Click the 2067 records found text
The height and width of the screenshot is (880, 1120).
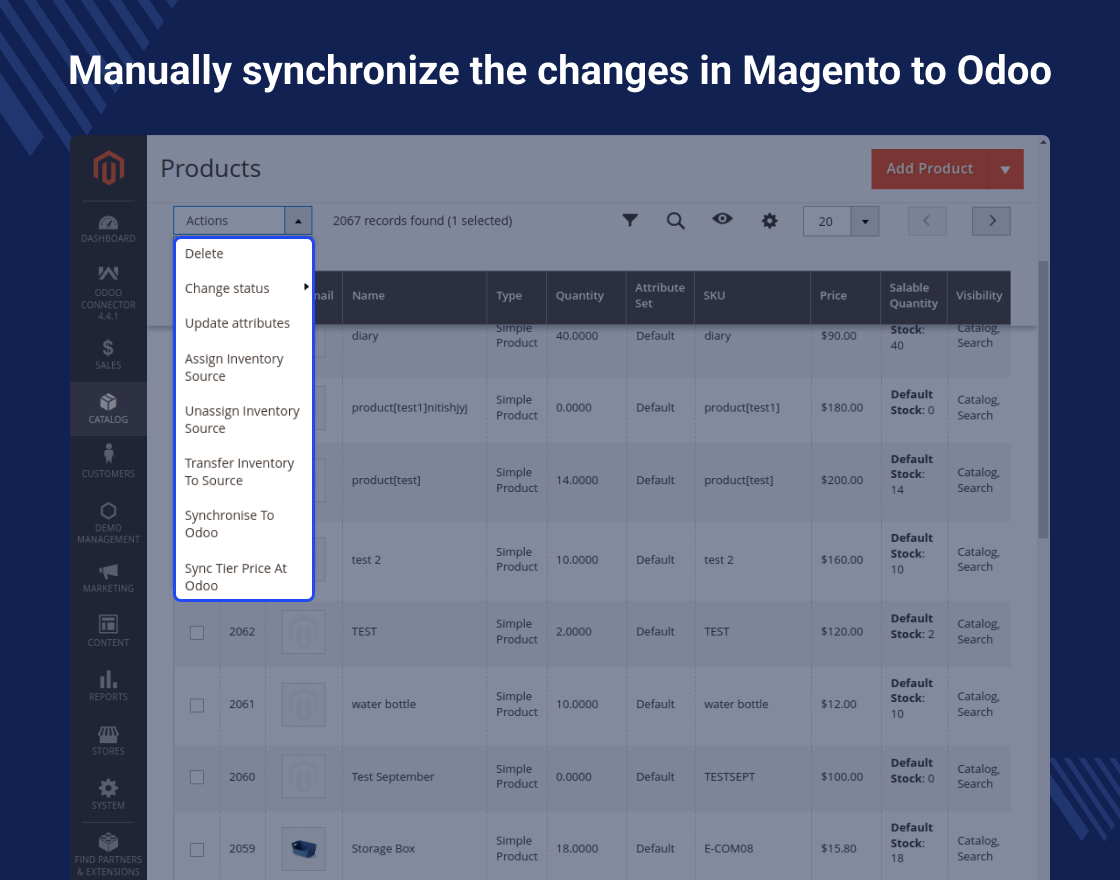click(423, 221)
